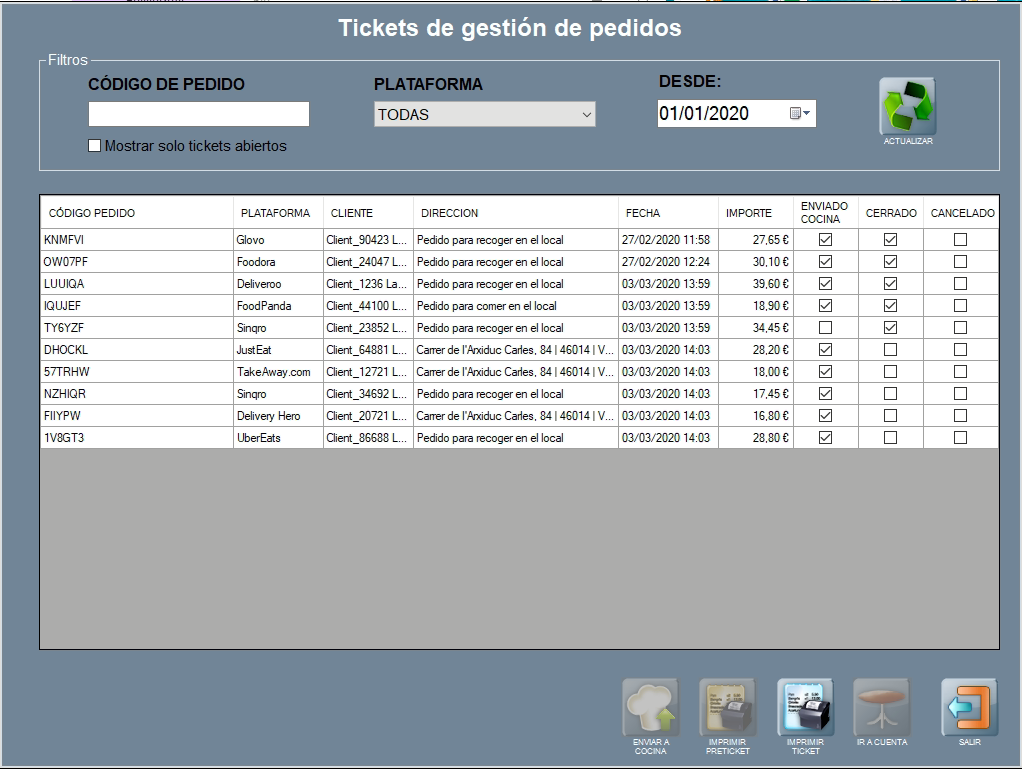The width and height of the screenshot is (1022, 769).
Task: Toggle Enviado Cocina checkbox for order TY6YZF
Action: point(825,328)
